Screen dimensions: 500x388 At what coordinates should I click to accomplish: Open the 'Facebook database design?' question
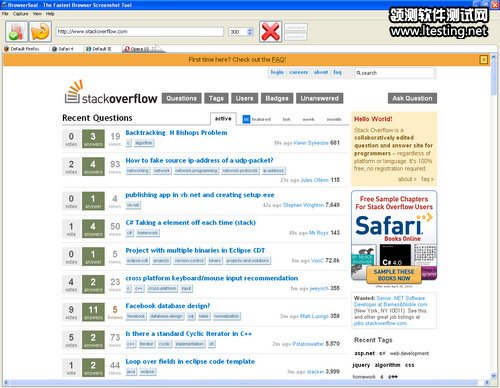click(168, 306)
